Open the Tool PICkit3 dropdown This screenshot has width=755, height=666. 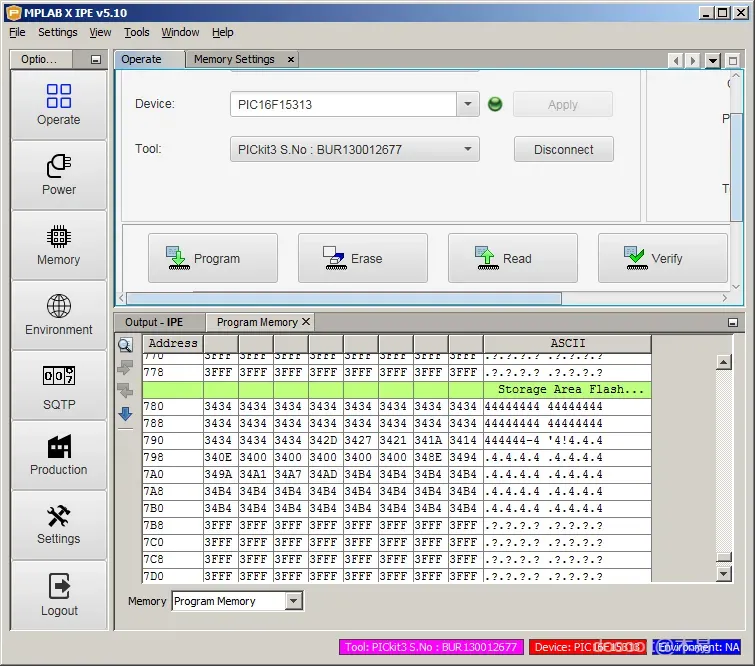pyautogui.click(x=468, y=149)
